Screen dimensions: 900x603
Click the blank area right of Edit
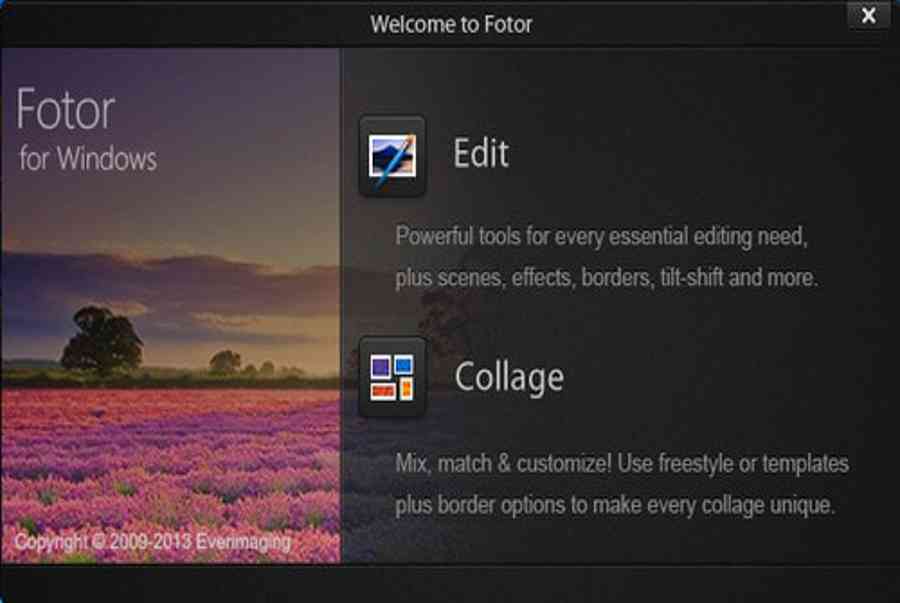[x=700, y=155]
